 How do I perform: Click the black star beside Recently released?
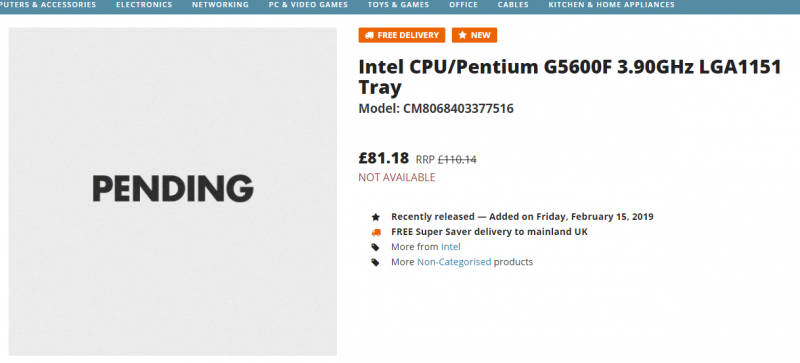pyautogui.click(x=376, y=217)
